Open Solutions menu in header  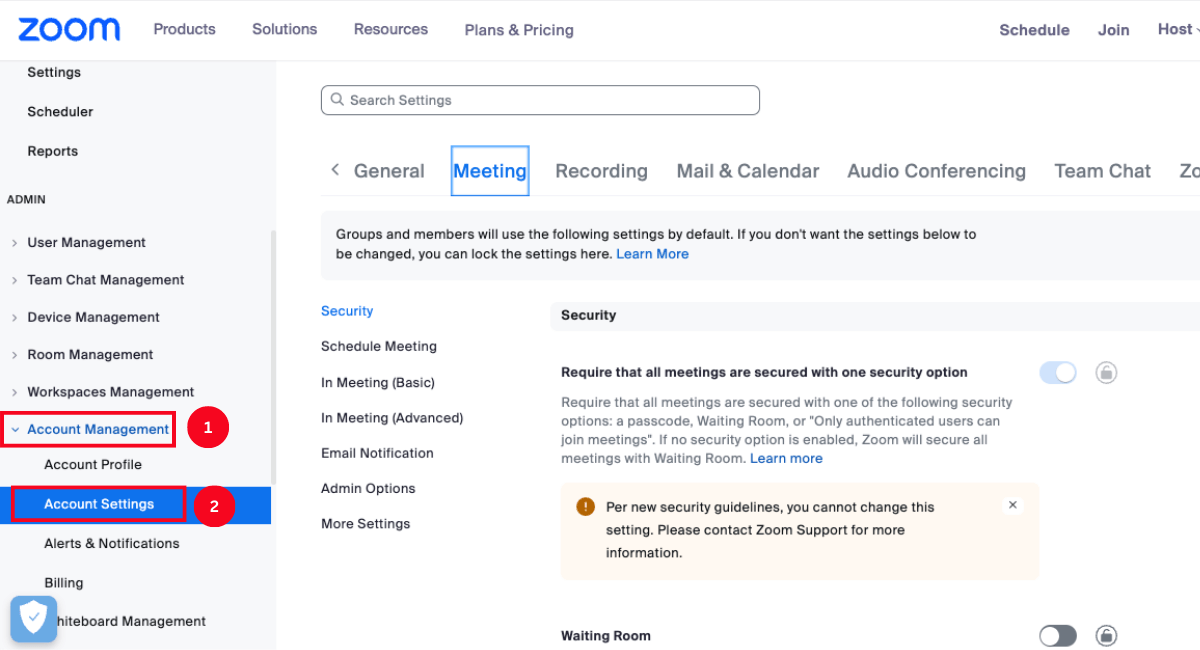tap(284, 29)
